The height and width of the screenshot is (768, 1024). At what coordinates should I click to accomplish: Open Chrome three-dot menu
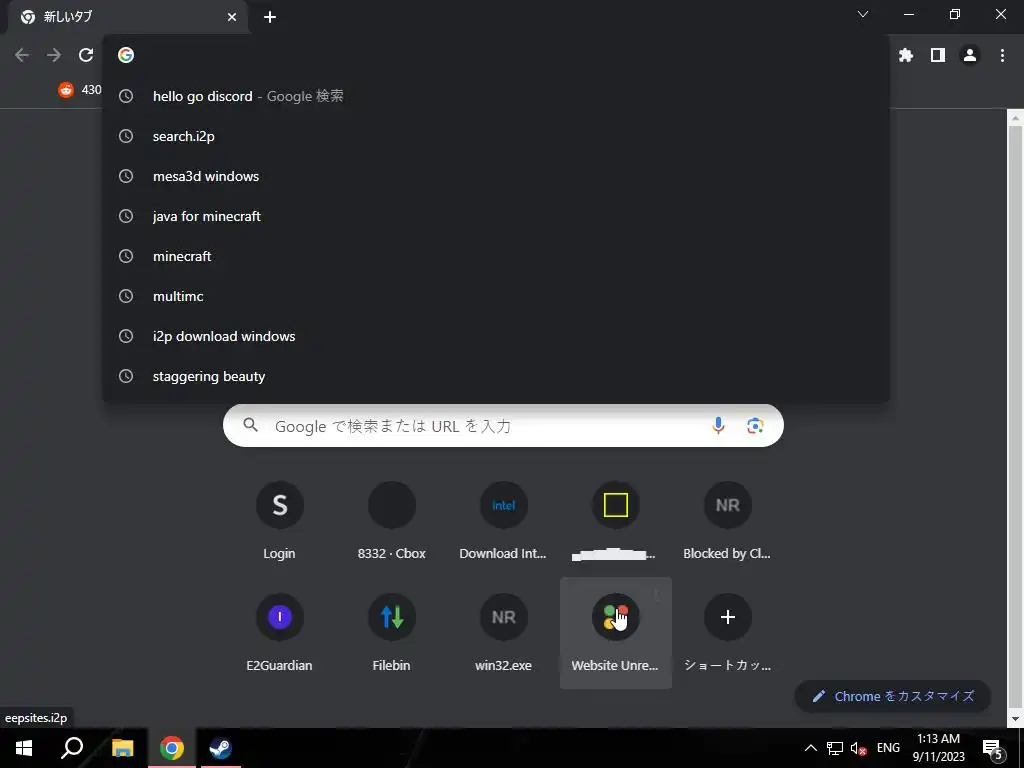pos(1002,56)
